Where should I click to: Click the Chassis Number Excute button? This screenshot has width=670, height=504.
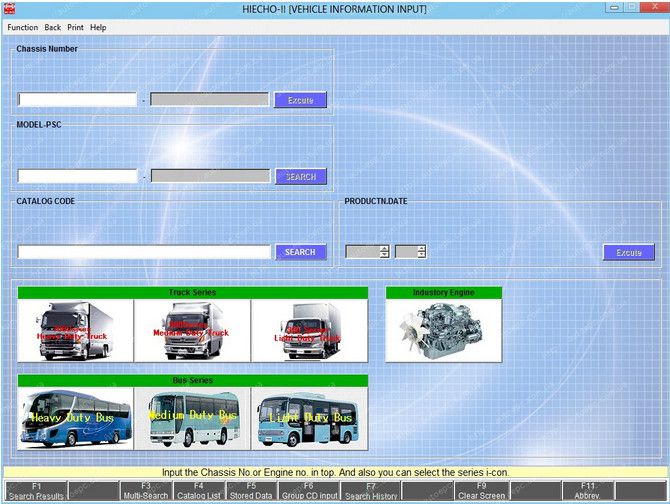click(300, 100)
